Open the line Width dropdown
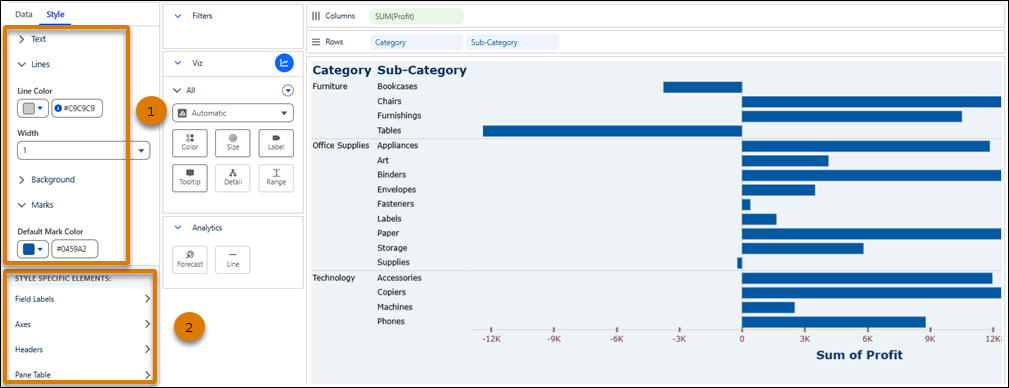Viewport: 1009px width, 388px height. (84, 151)
